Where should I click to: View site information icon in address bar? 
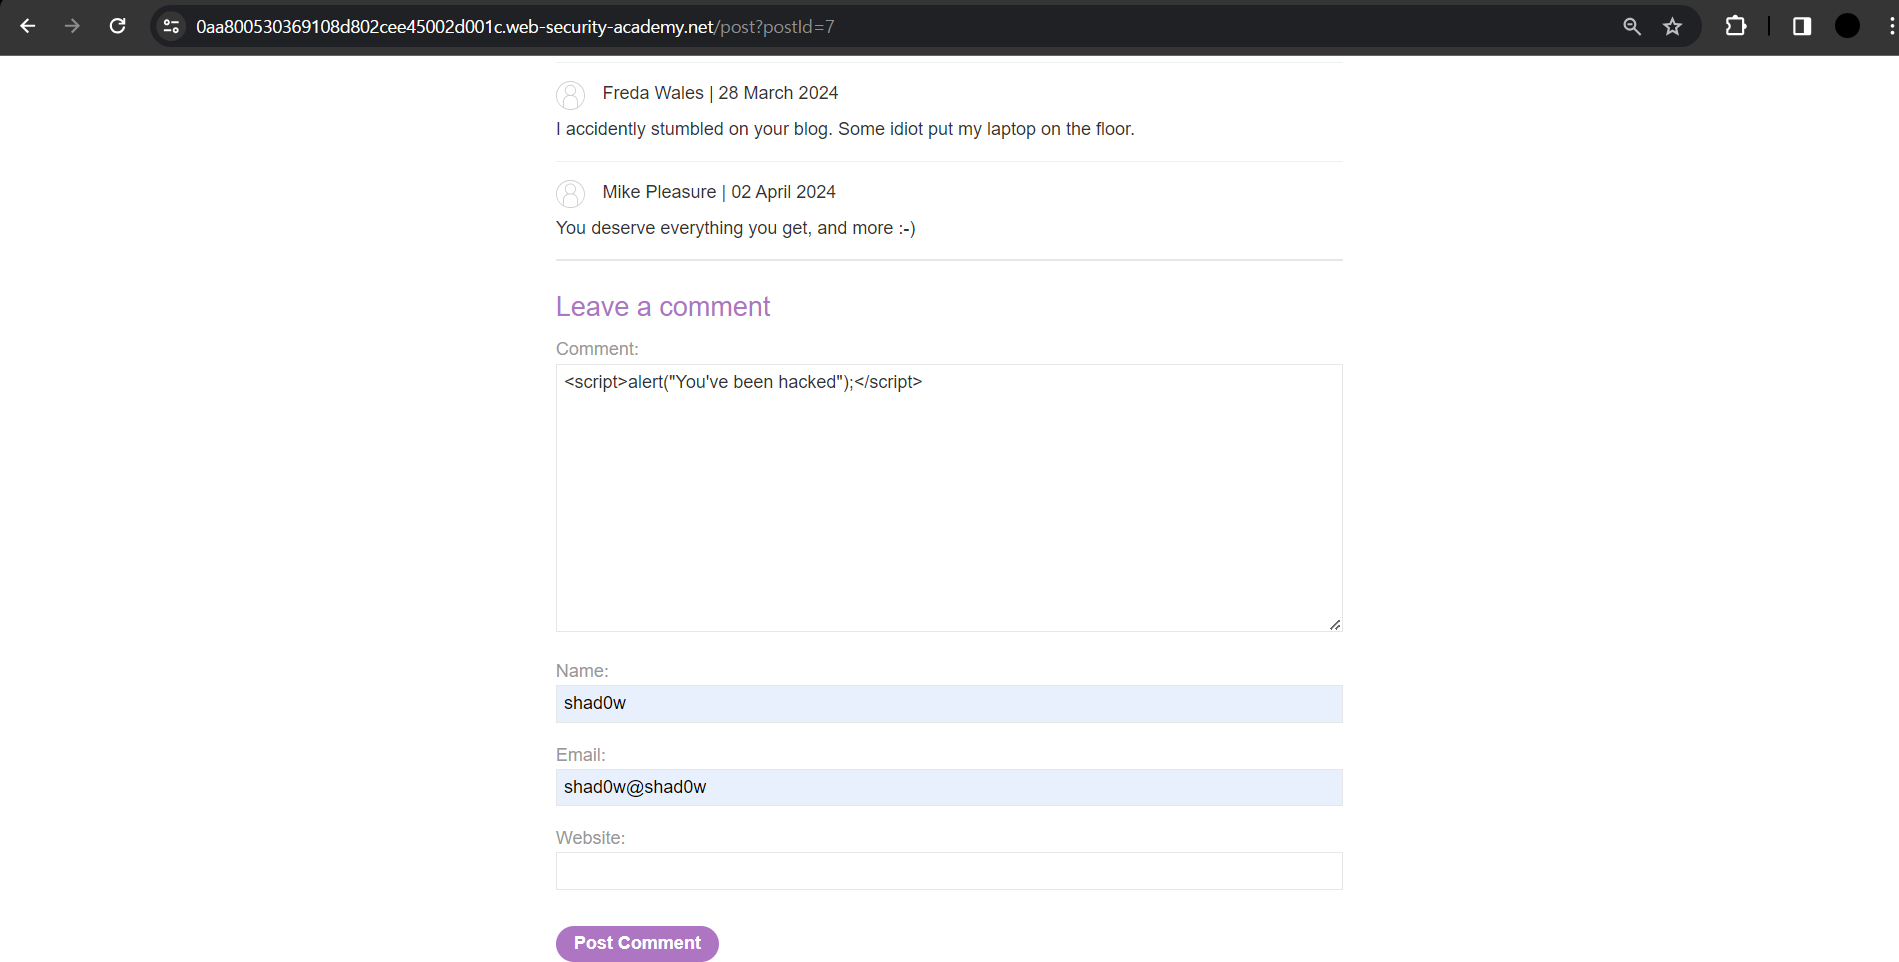pyautogui.click(x=171, y=26)
